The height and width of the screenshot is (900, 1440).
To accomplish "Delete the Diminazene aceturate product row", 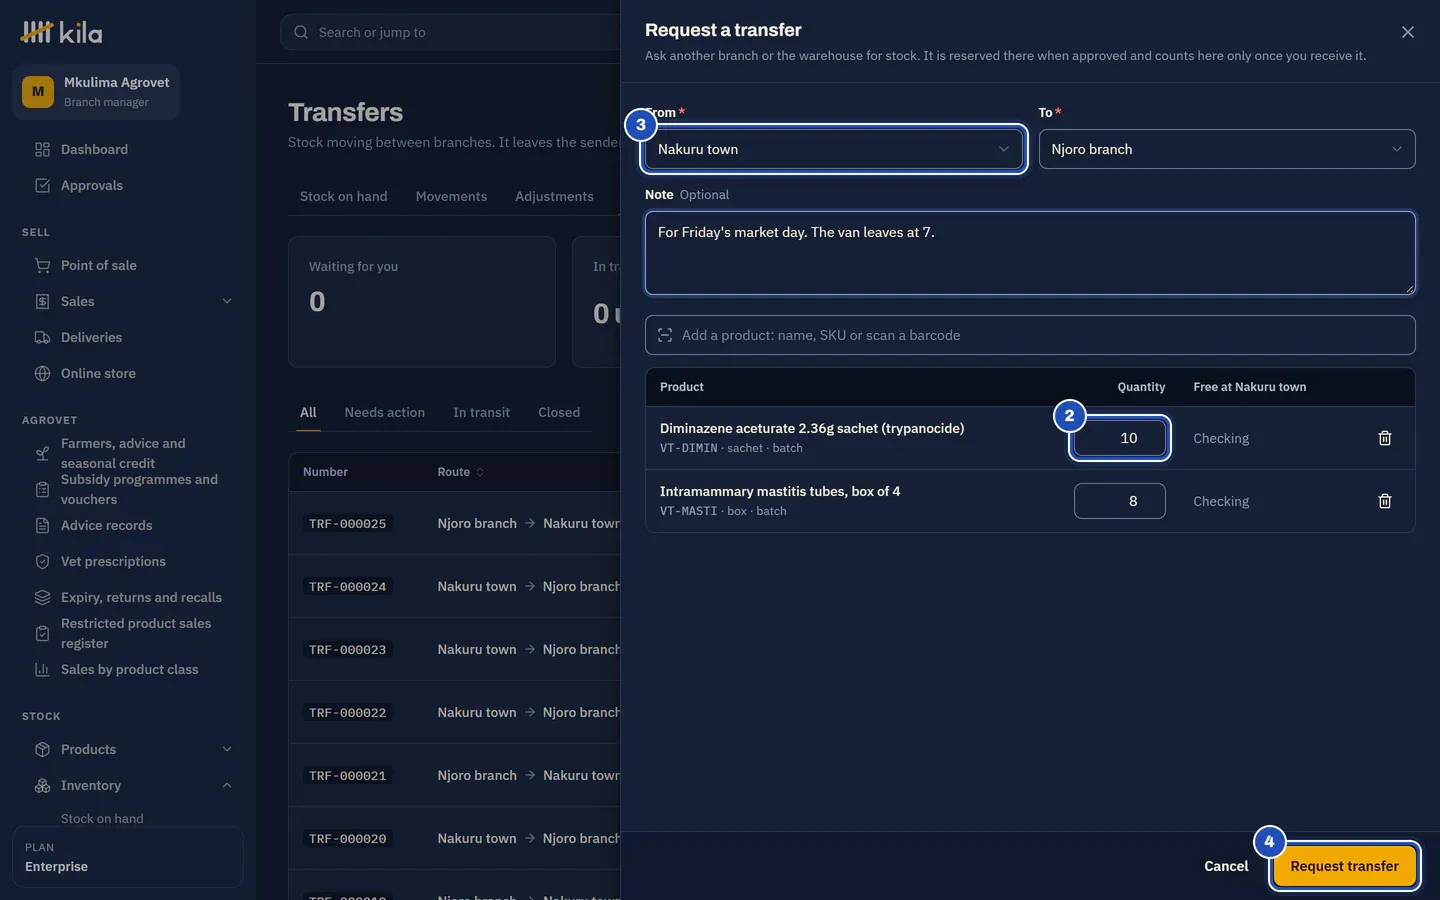I will click(x=1385, y=438).
